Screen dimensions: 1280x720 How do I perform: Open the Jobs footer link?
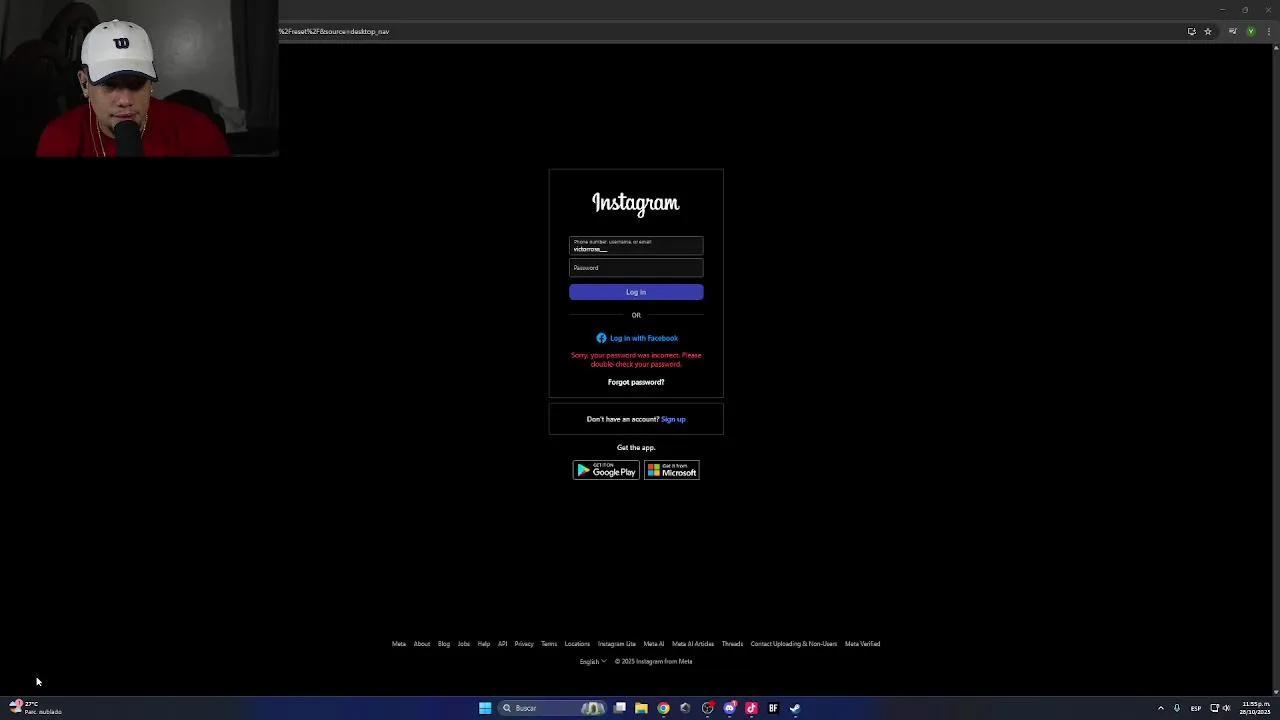464,644
